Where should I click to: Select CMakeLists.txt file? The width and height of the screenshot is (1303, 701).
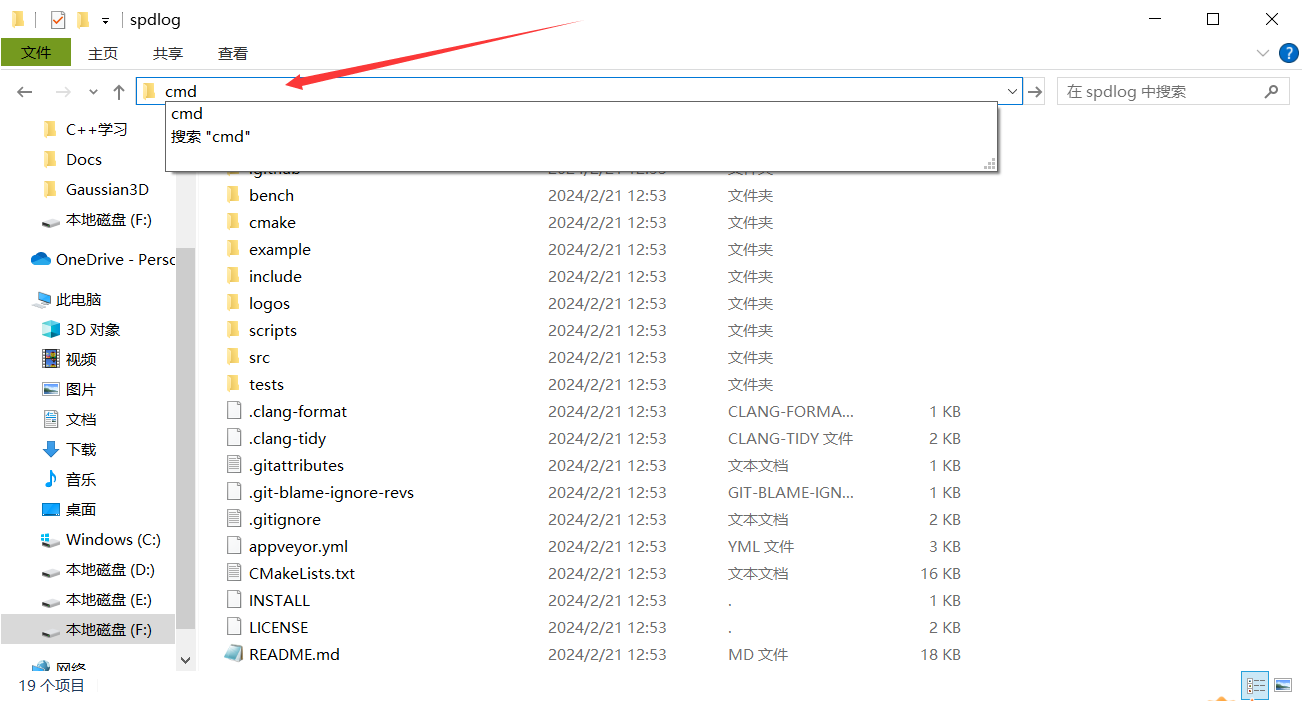tap(301, 574)
